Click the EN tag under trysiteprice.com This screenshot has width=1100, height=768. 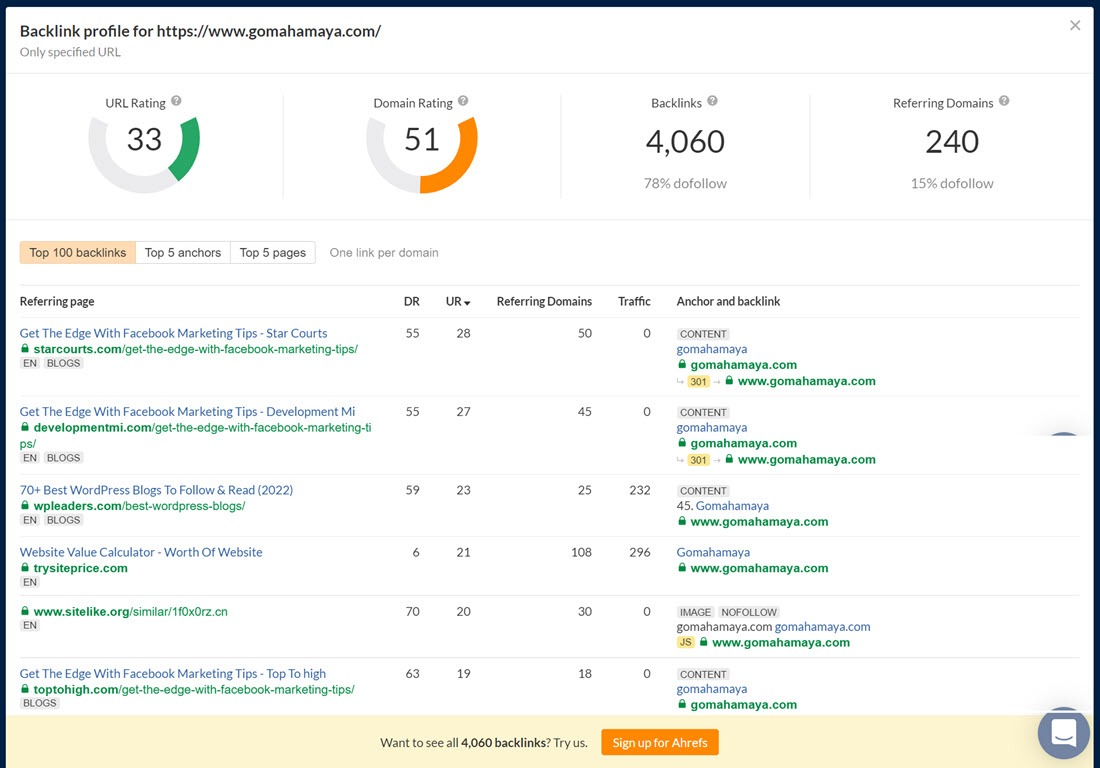coord(30,582)
